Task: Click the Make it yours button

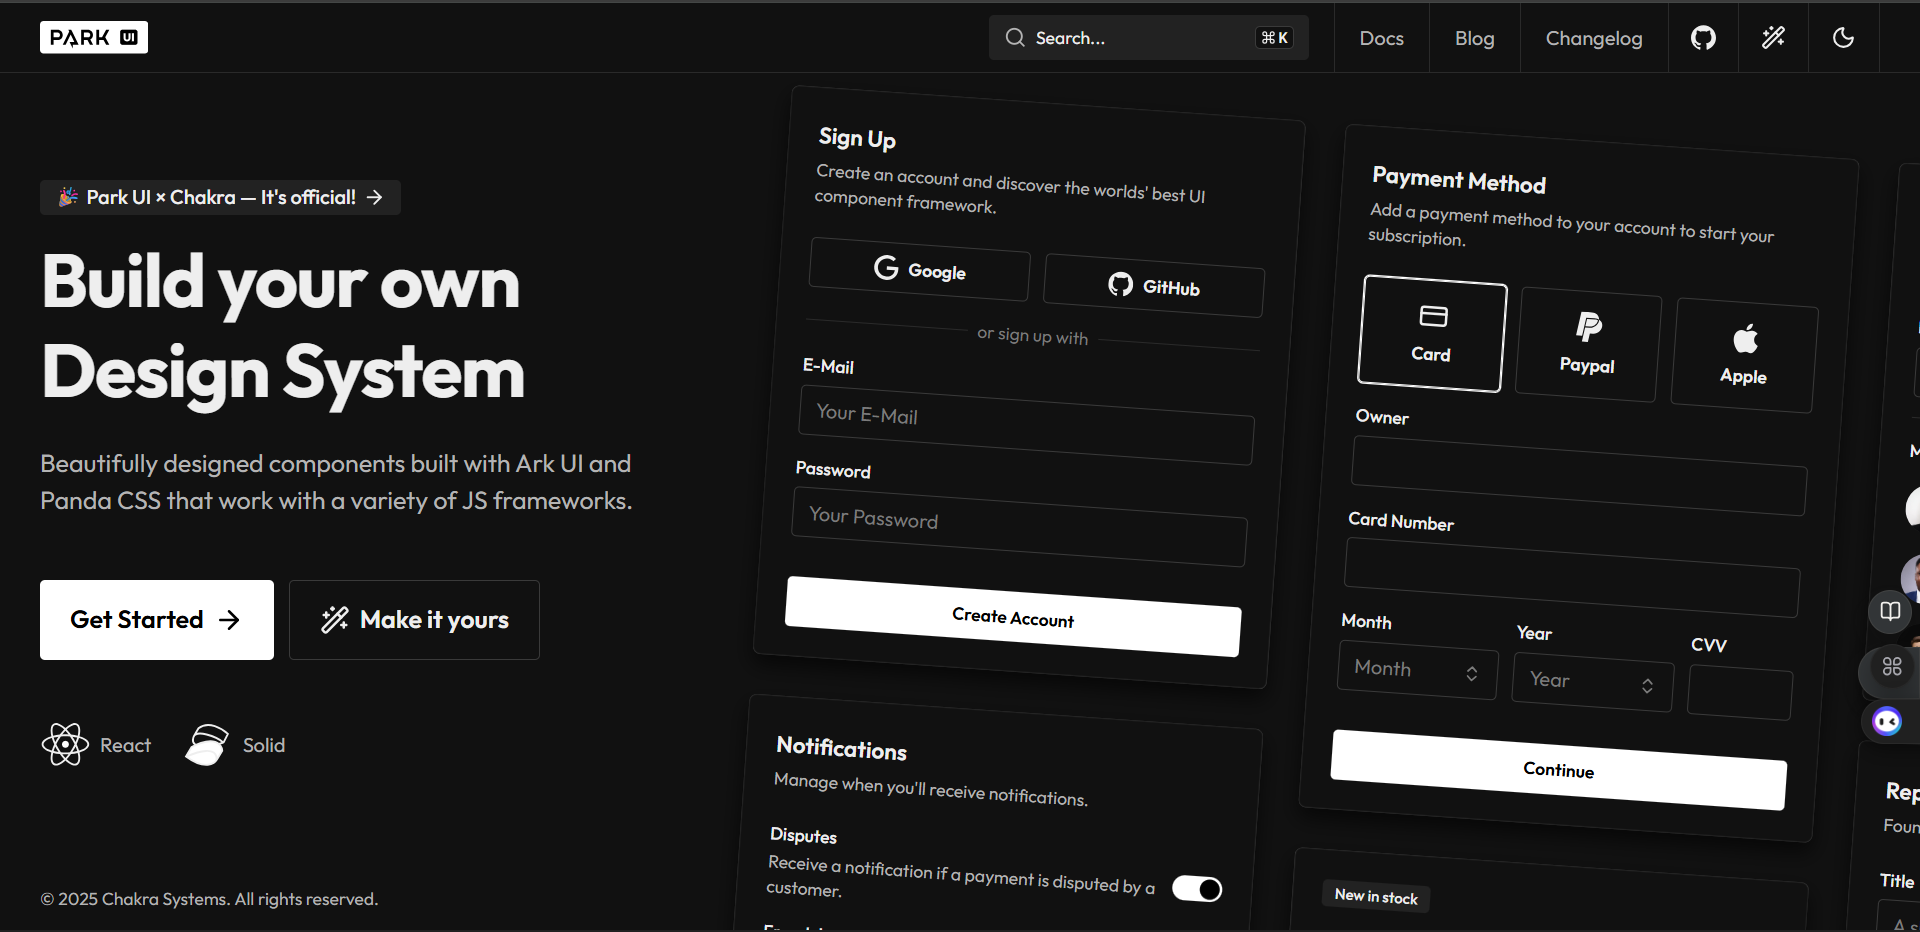Action: 414,620
